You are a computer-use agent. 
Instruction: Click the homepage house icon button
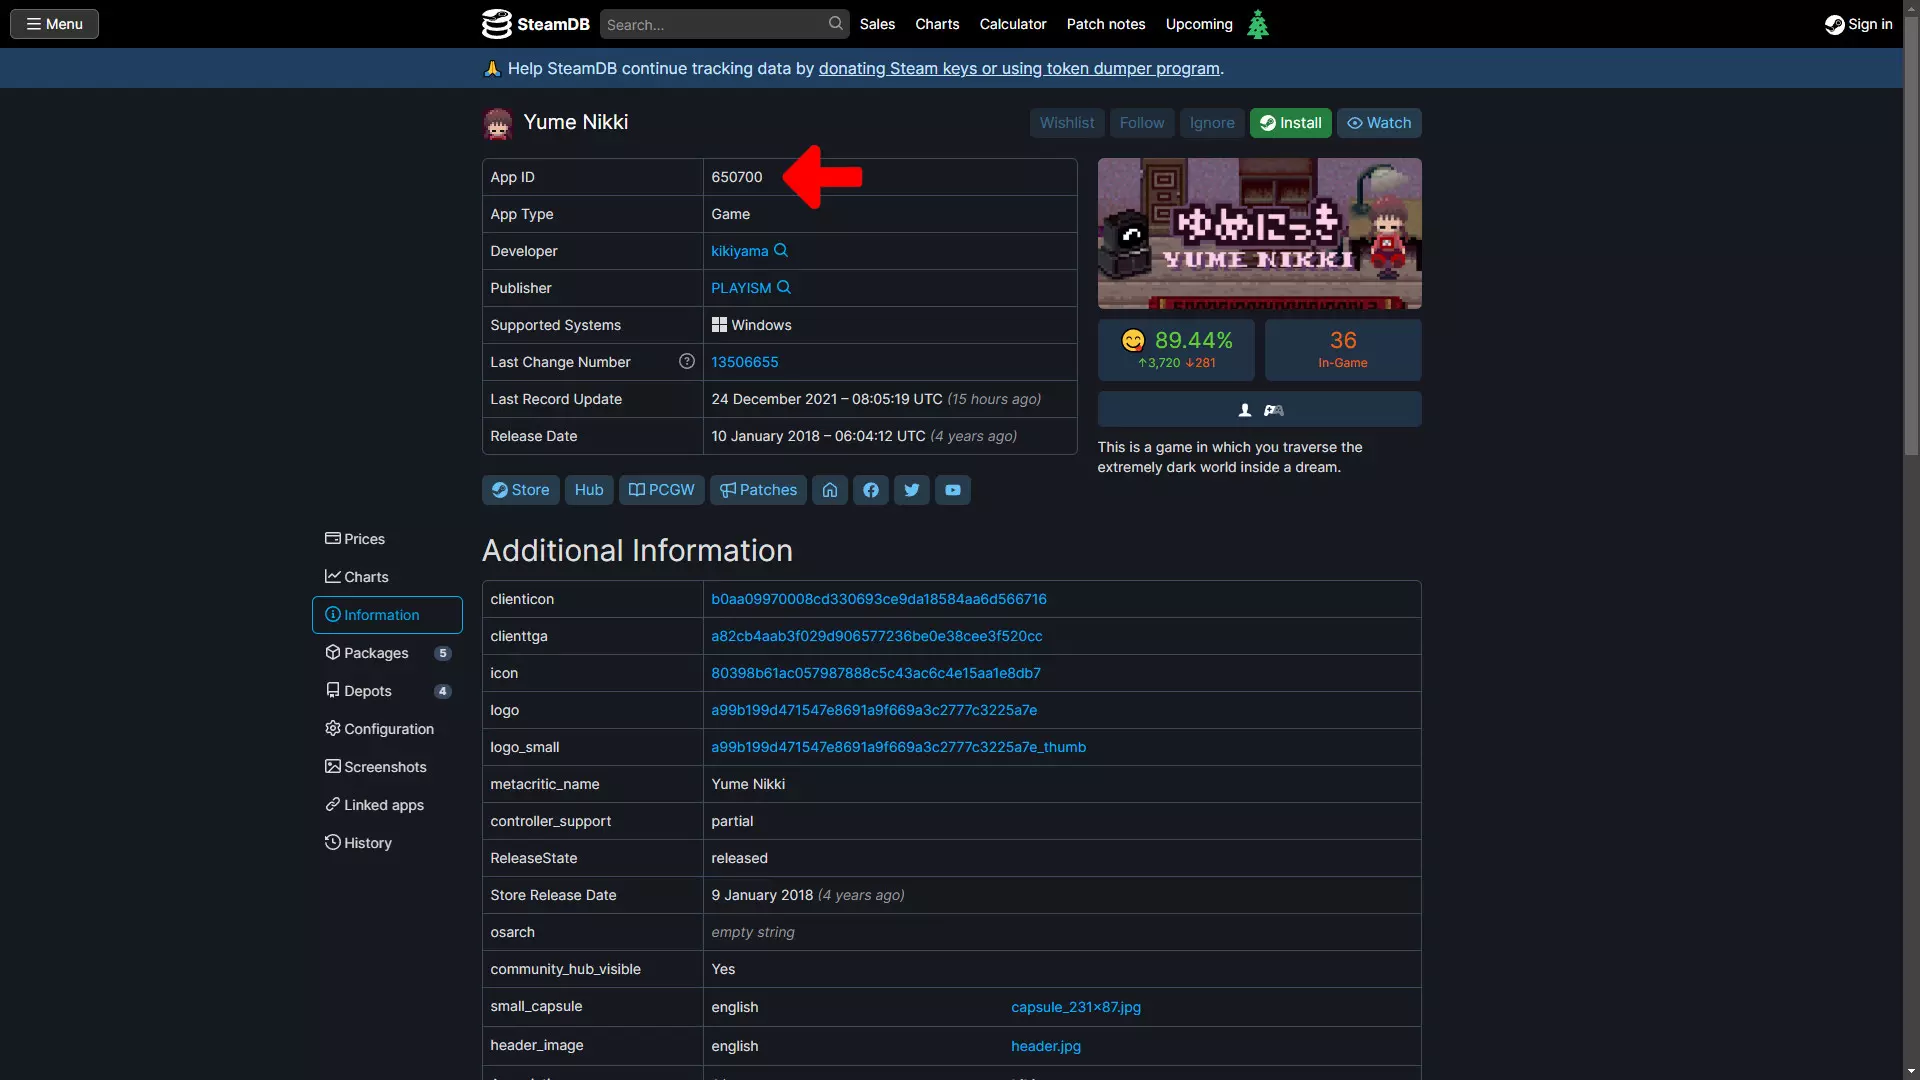[x=830, y=490]
